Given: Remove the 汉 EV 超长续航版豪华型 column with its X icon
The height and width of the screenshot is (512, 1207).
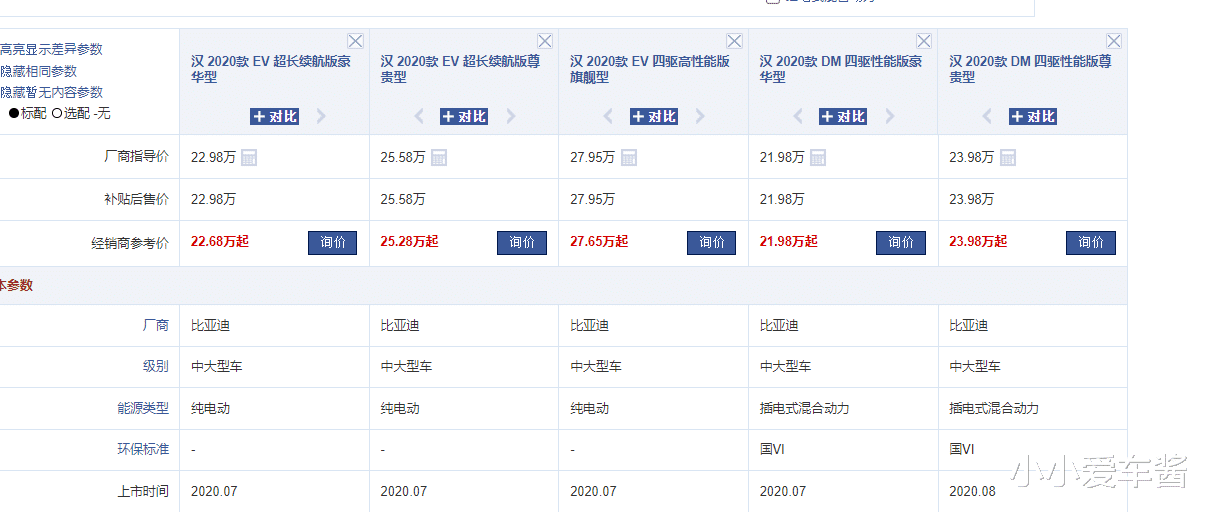Looking at the screenshot, I should click(x=355, y=41).
